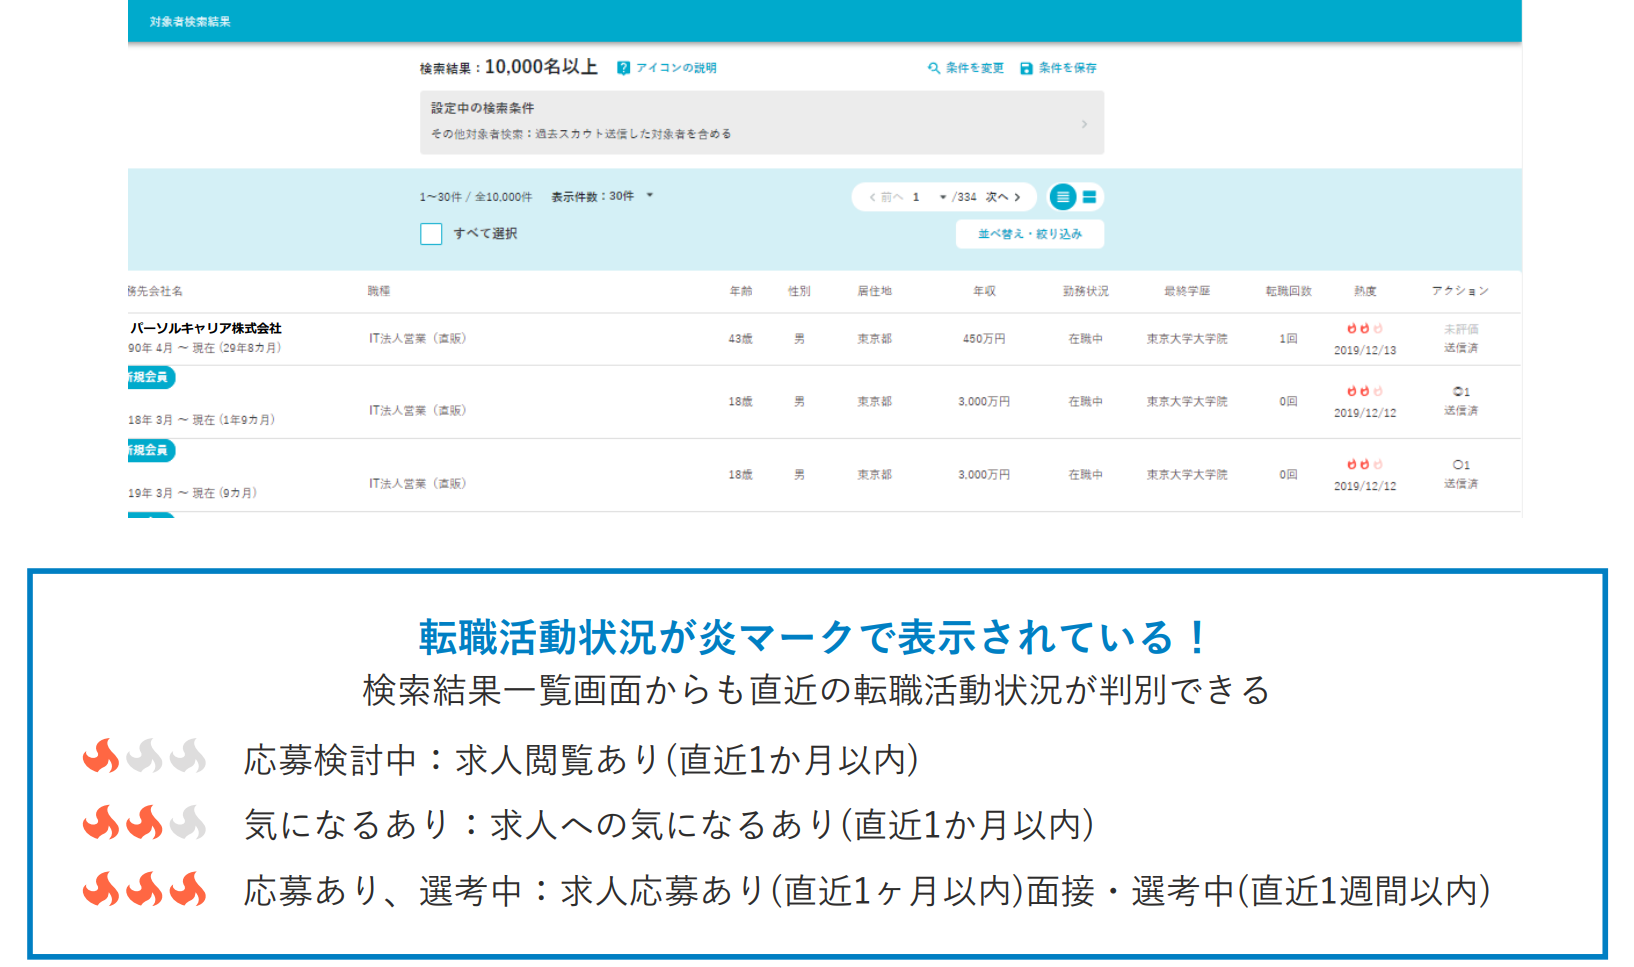Click the magnifier icon beside 条件を変更
Image resolution: width=1634 pixels, height=967 pixels.
click(934, 68)
